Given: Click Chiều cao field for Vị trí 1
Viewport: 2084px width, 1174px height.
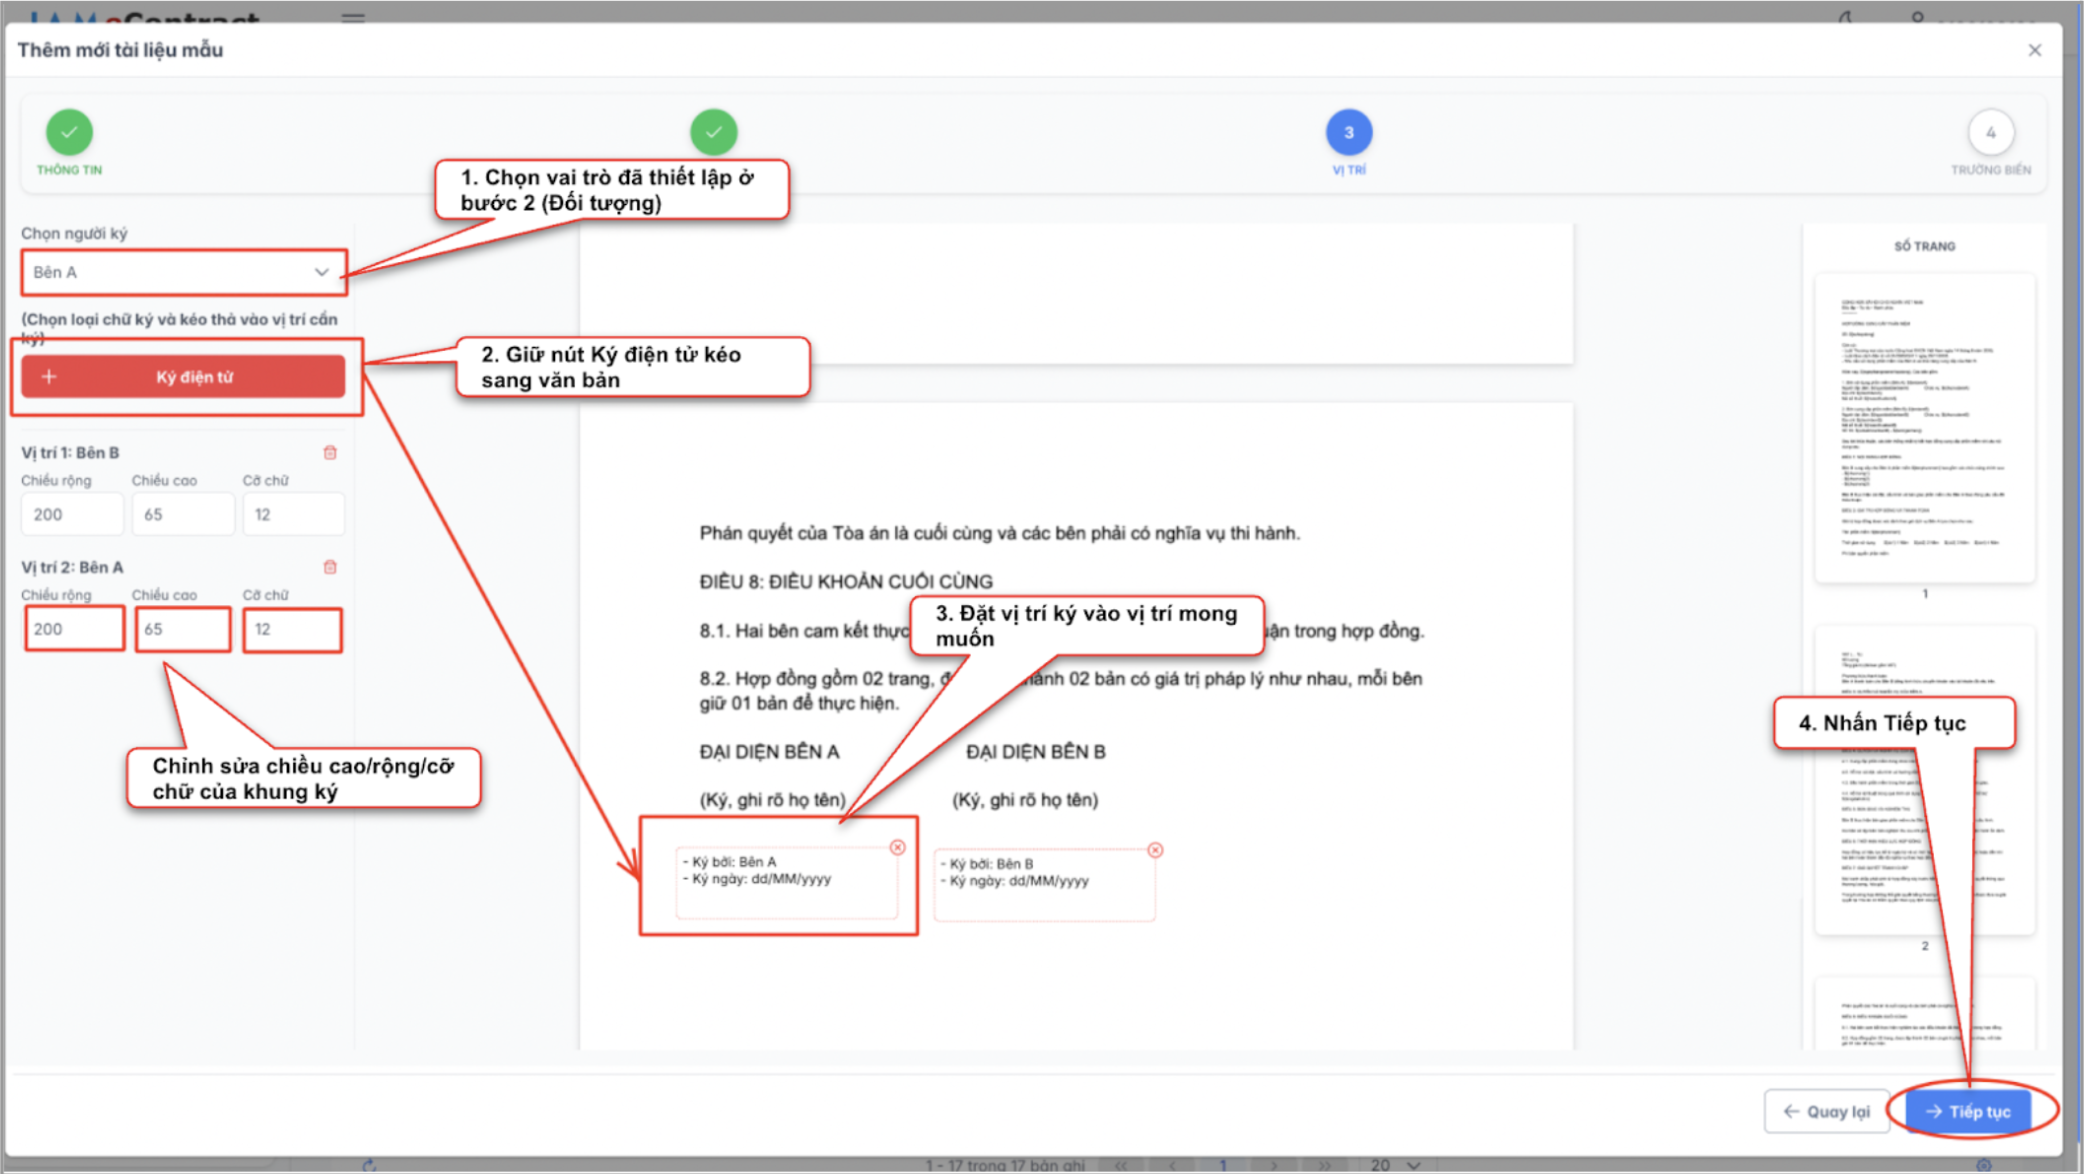Looking at the screenshot, I should pyautogui.click(x=182, y=515).
